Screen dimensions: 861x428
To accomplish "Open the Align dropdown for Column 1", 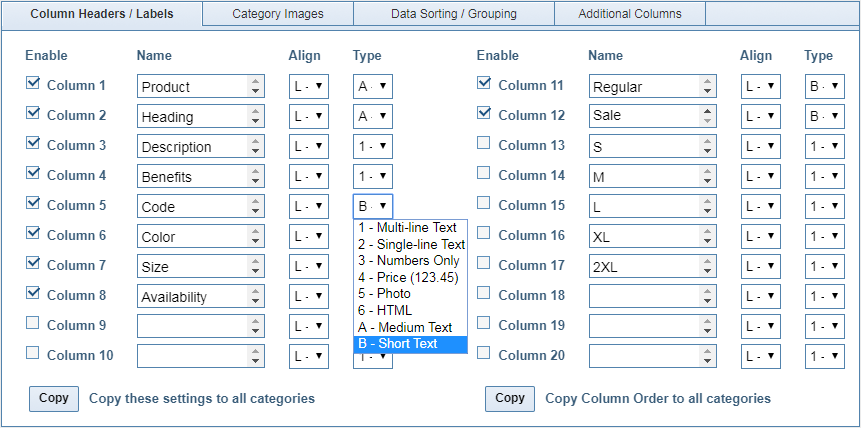I will tap(308, 87).
